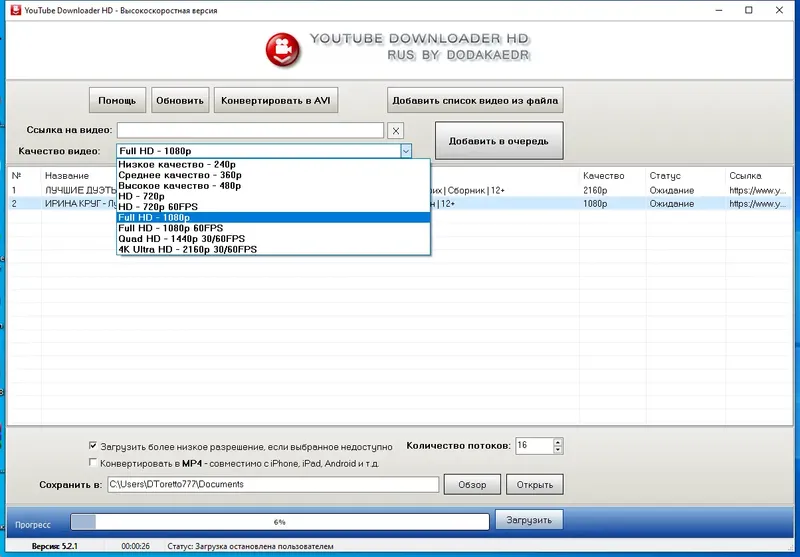This screenshot has width=800, height=557.
Task: Decrease thread count with down arrow
Action: (x=558, y=450)
